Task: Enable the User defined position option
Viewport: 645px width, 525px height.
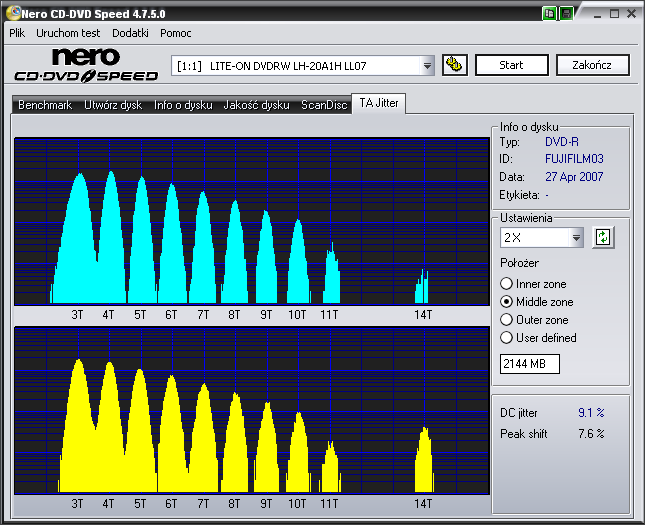Action: click(x=506, y=338)
